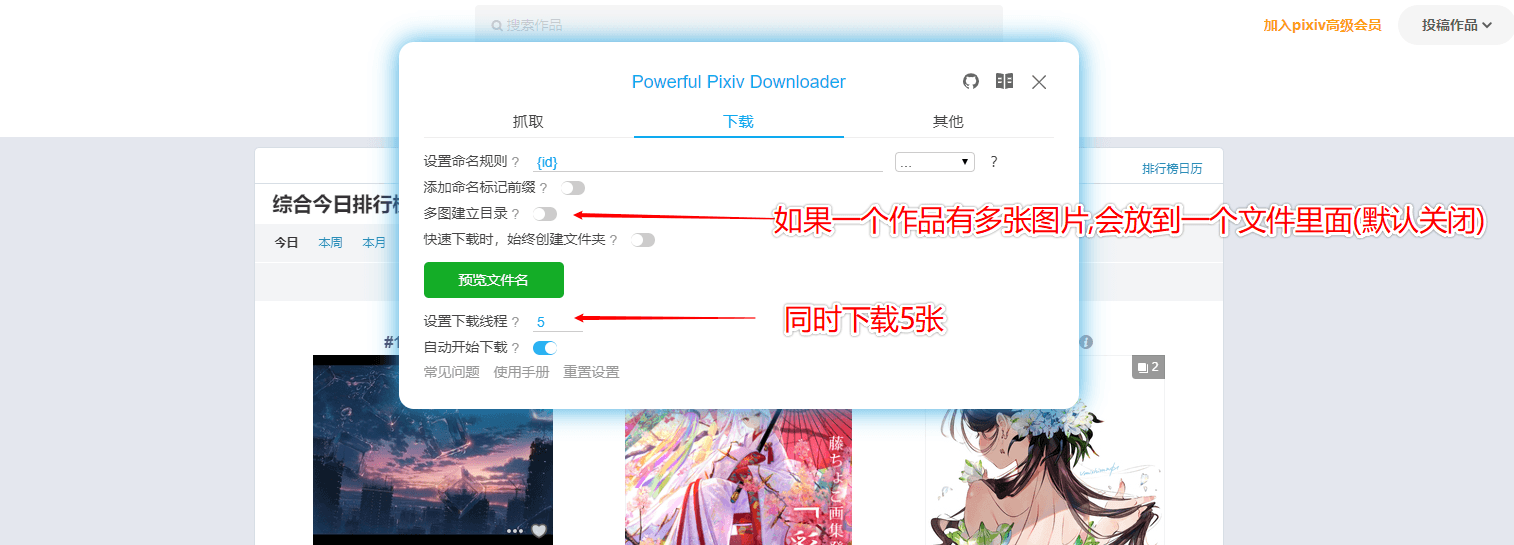1514x545 pixels.
Task: Click the help question mark after naming dropdown
Action: click(x=994, y=161)
